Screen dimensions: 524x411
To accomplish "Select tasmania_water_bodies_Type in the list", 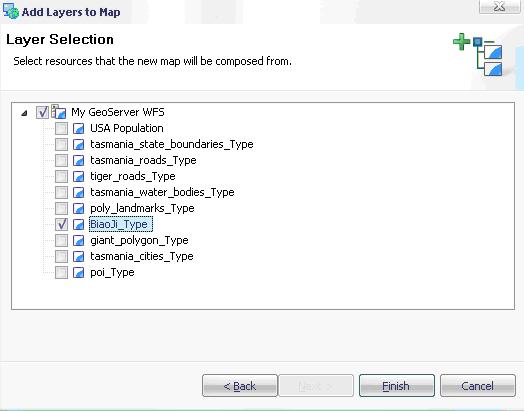I will pos(162,192).
